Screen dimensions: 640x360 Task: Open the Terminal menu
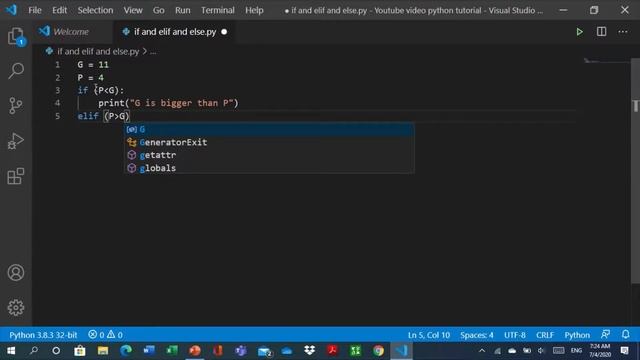click(218, 10)
